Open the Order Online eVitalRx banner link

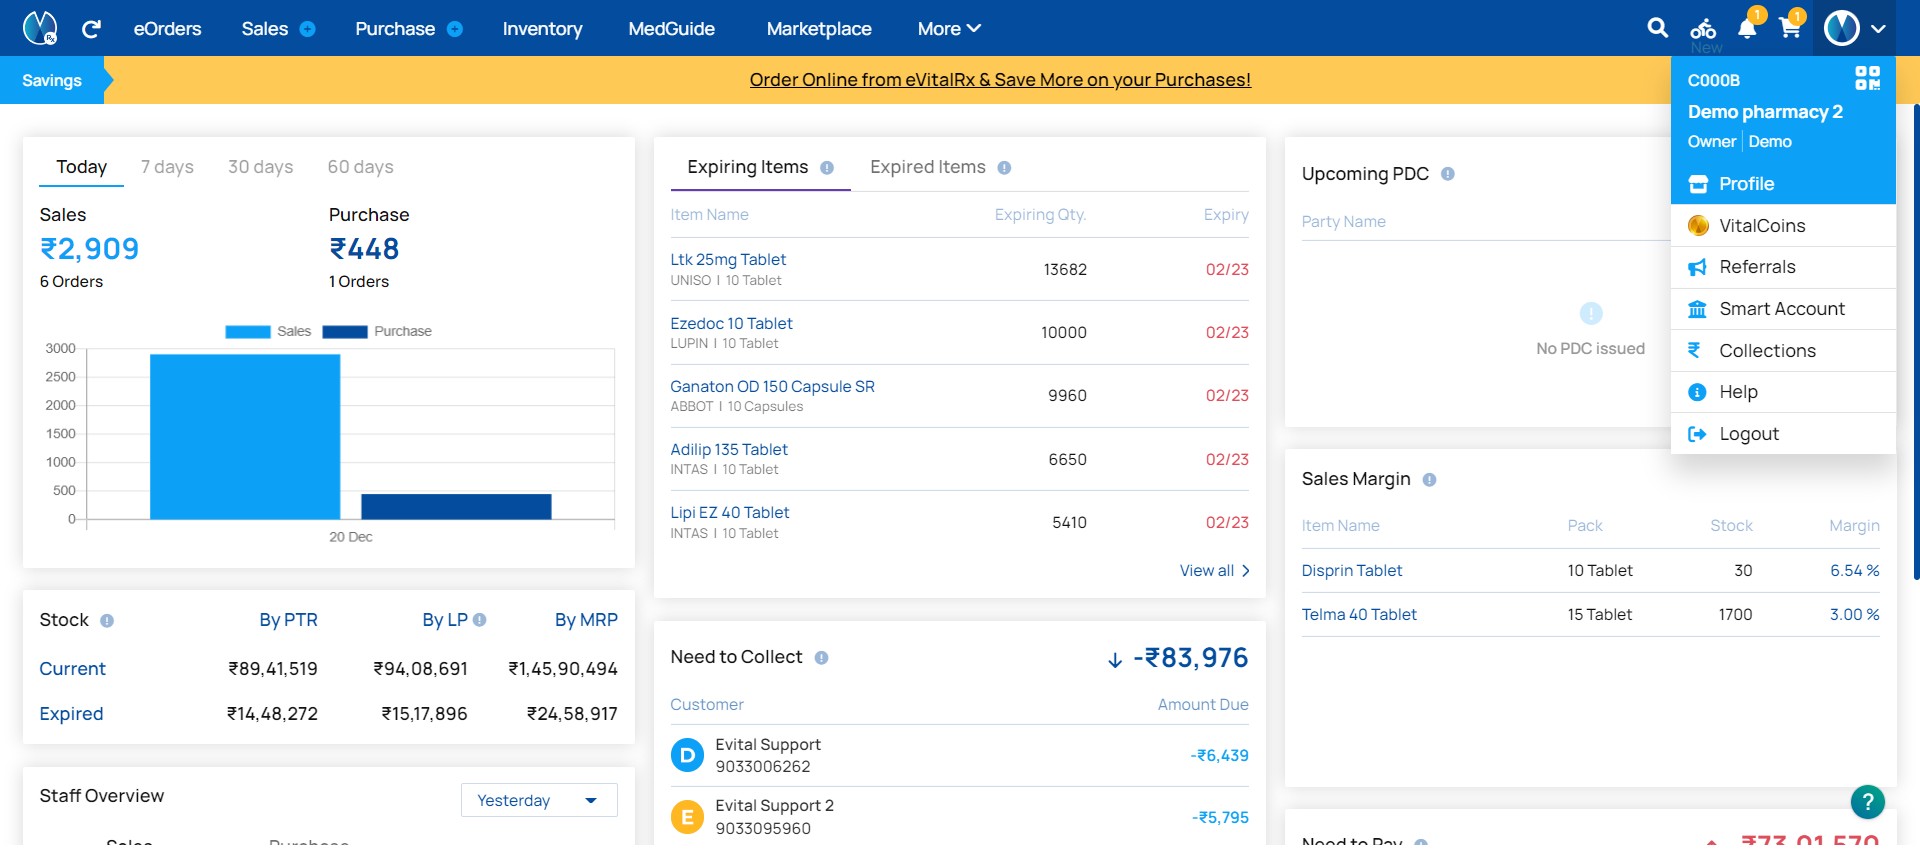tap(1000, 80)
